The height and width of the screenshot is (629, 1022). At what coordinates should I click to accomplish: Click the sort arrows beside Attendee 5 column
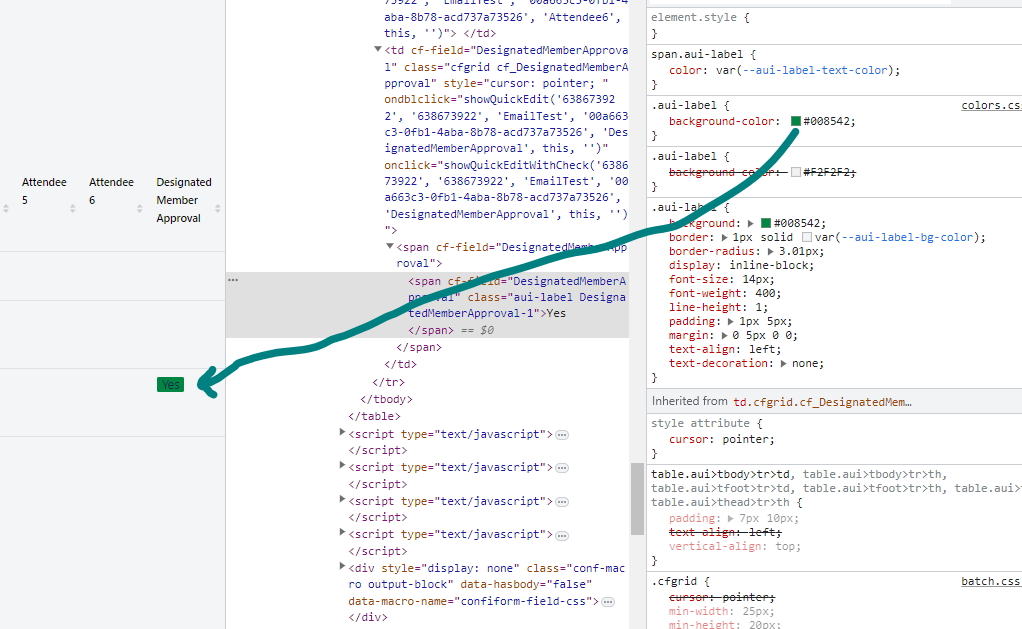tap(73, 208)
